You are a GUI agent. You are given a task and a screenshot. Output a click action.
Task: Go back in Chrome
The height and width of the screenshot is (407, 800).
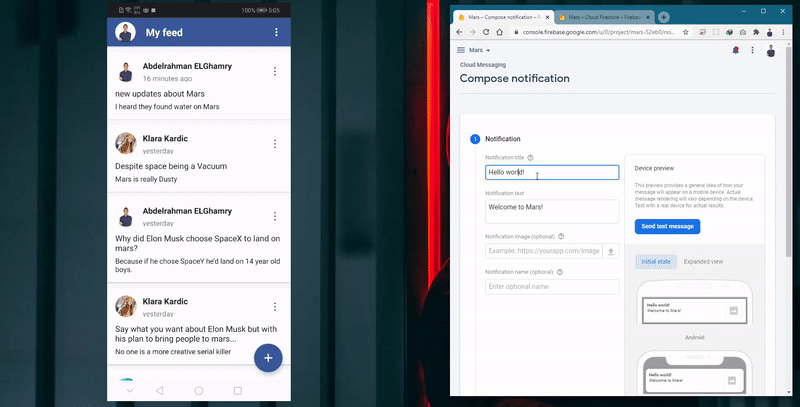click(x=459, y=32)
